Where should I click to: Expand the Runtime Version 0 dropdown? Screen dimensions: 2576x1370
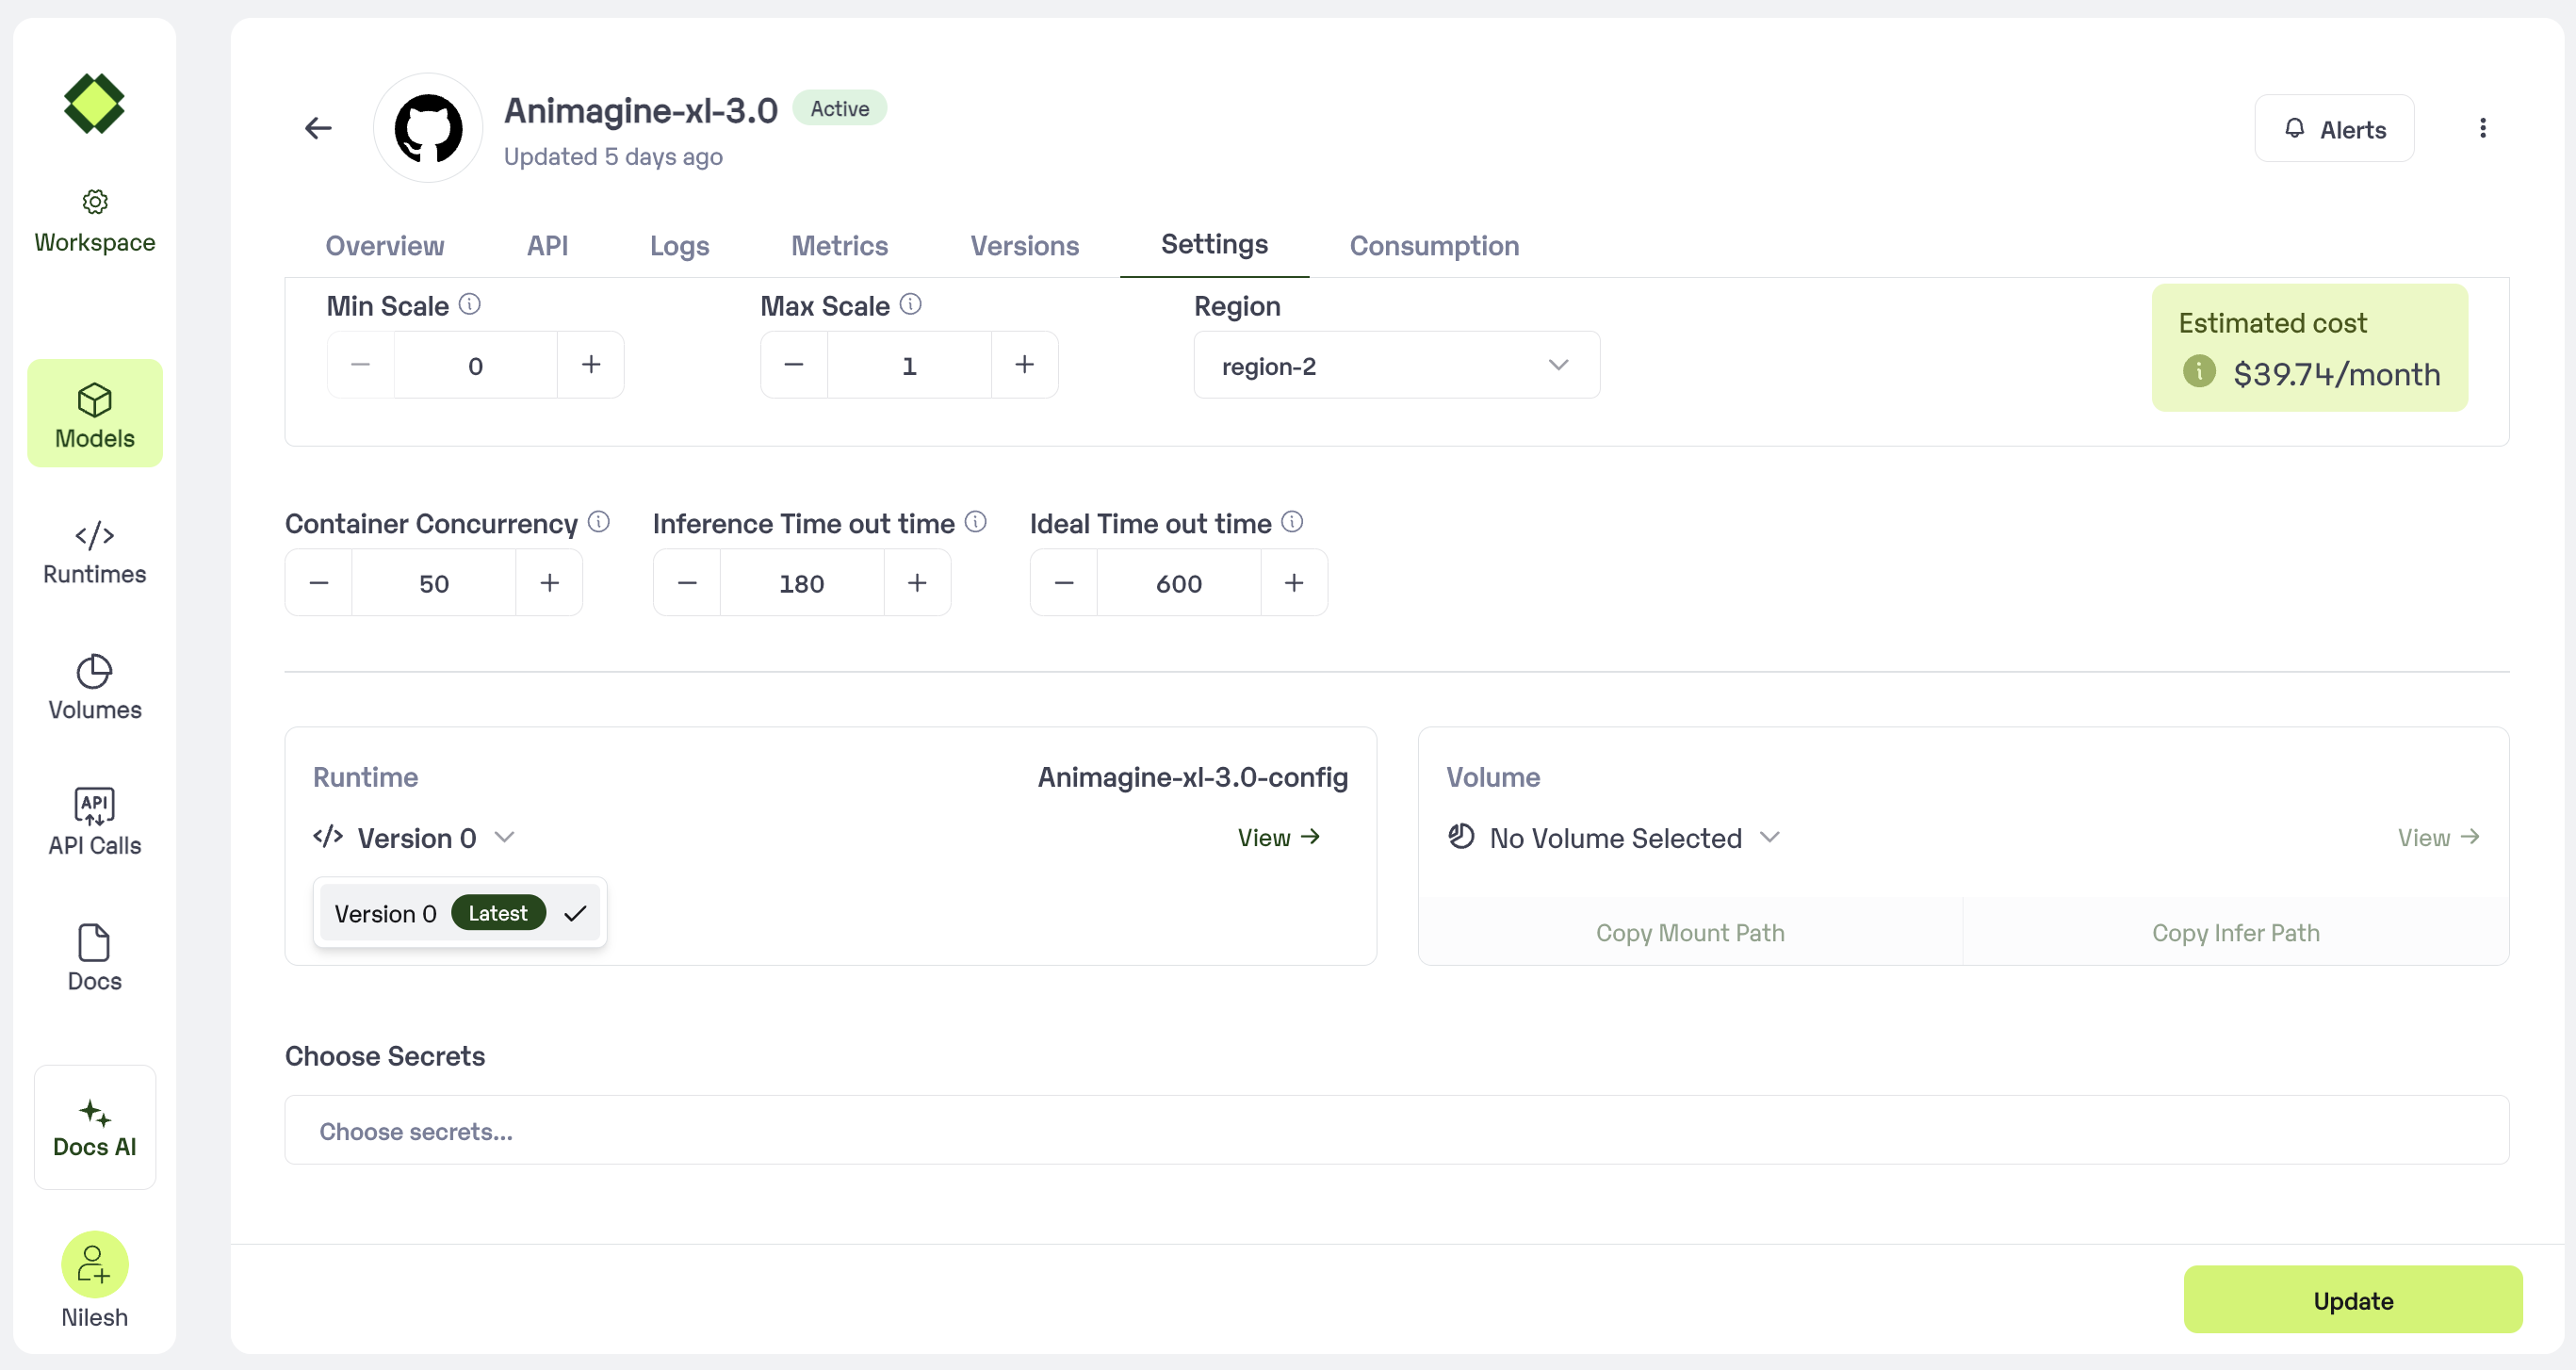coord(414,837)
